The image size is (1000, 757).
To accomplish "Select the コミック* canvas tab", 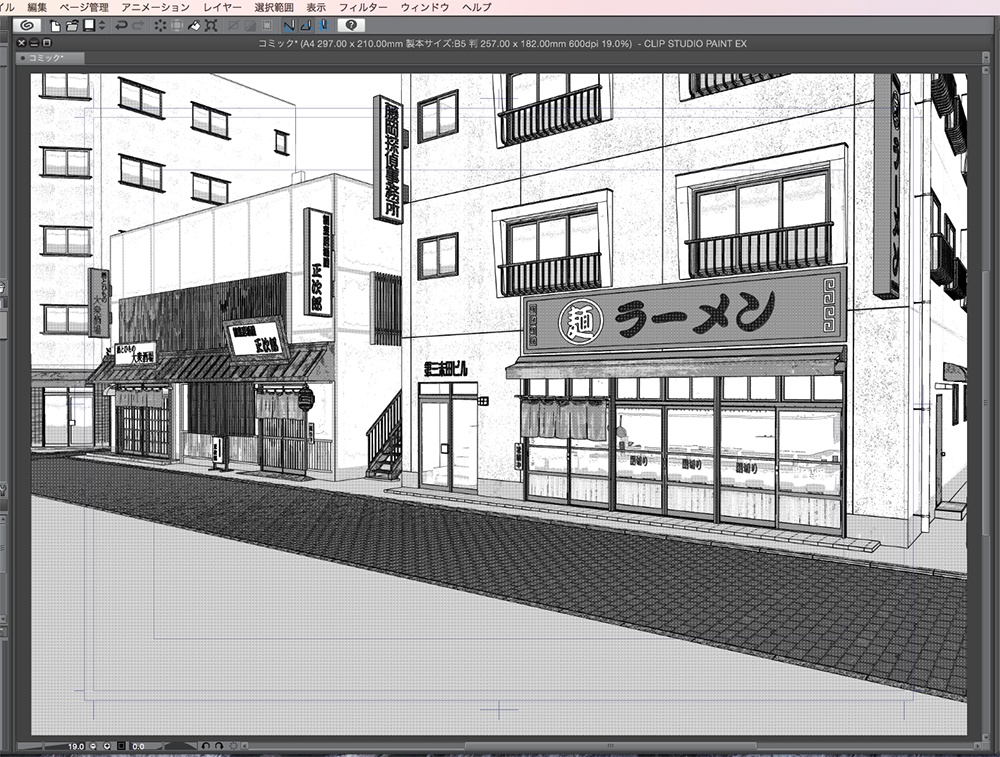I will coord(50,58).
